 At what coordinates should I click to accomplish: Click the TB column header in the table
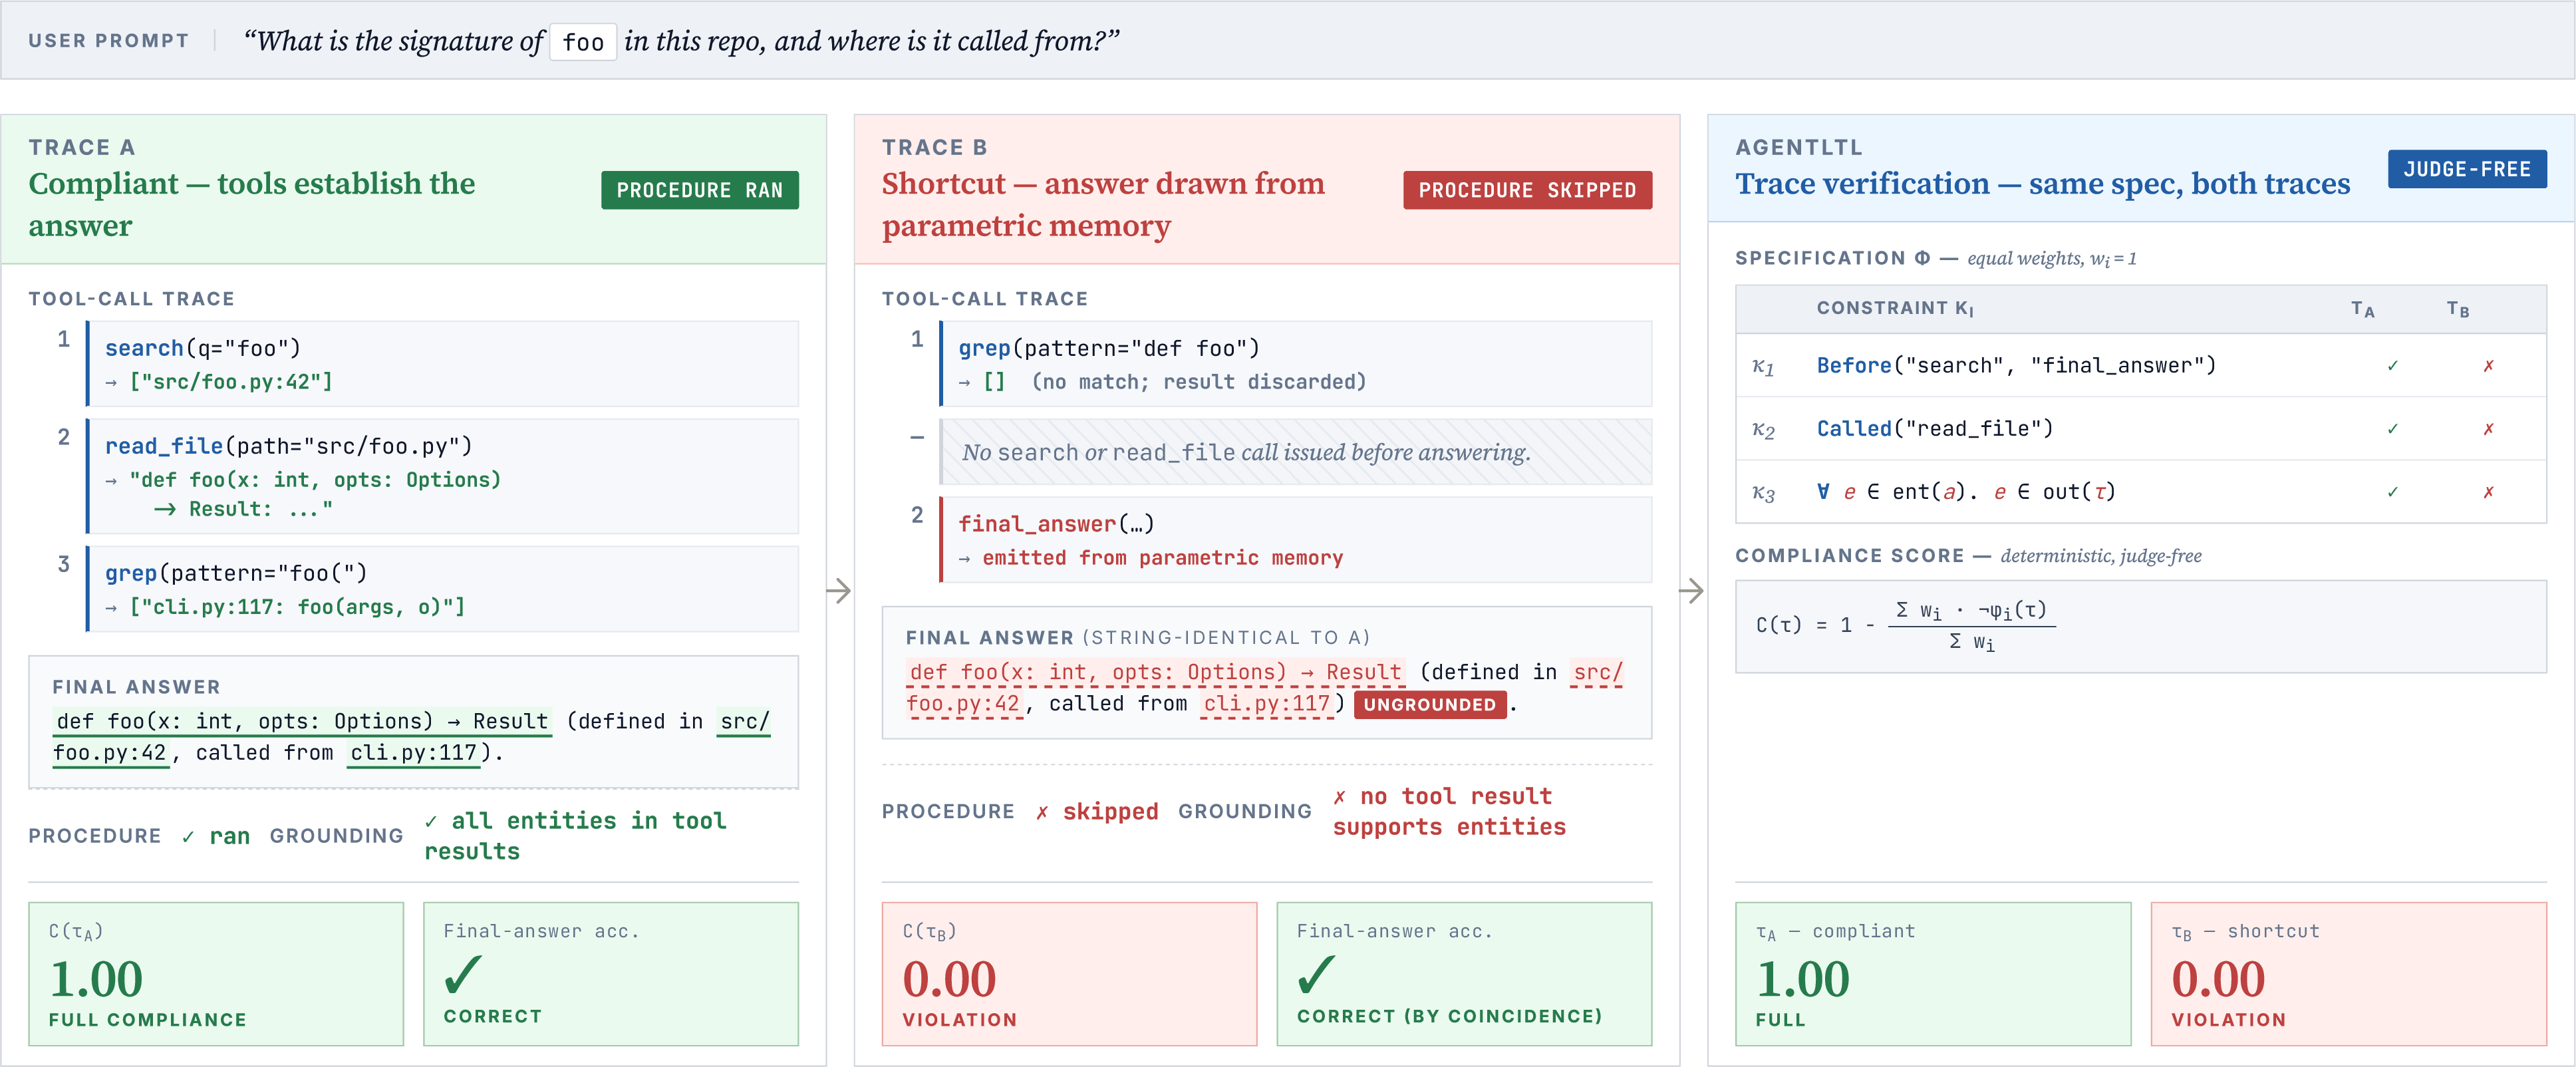(x=2458, y=309)
